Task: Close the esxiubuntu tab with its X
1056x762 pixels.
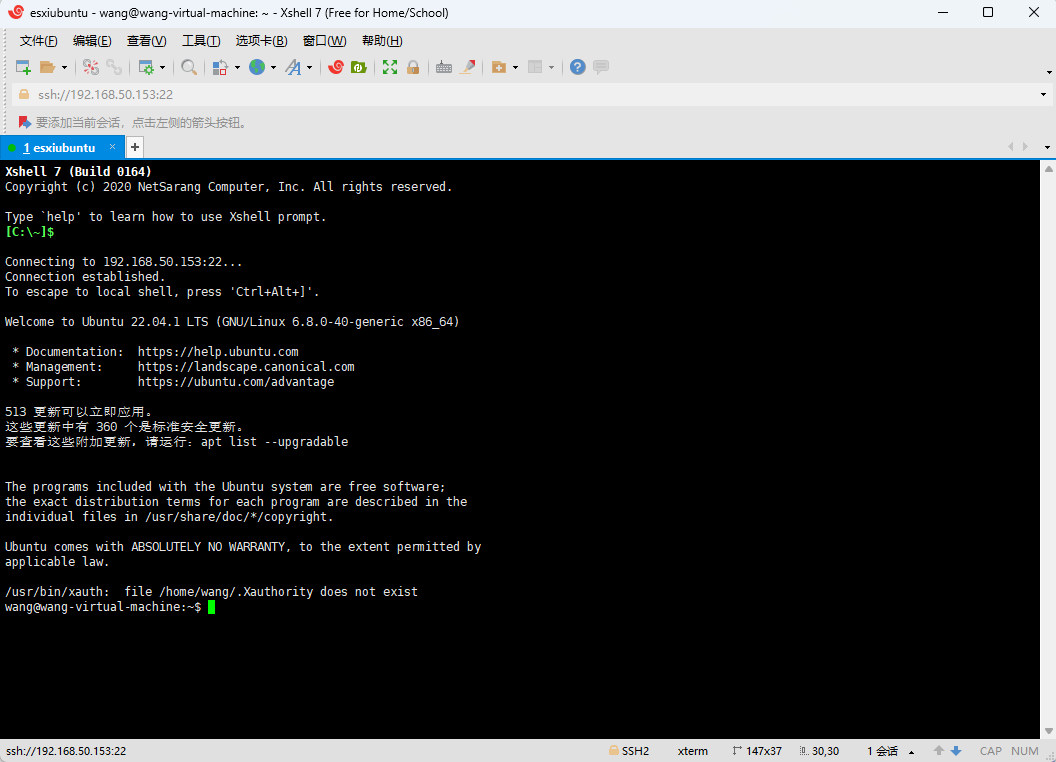Action: pyautogui.click(x=112, y=147)
